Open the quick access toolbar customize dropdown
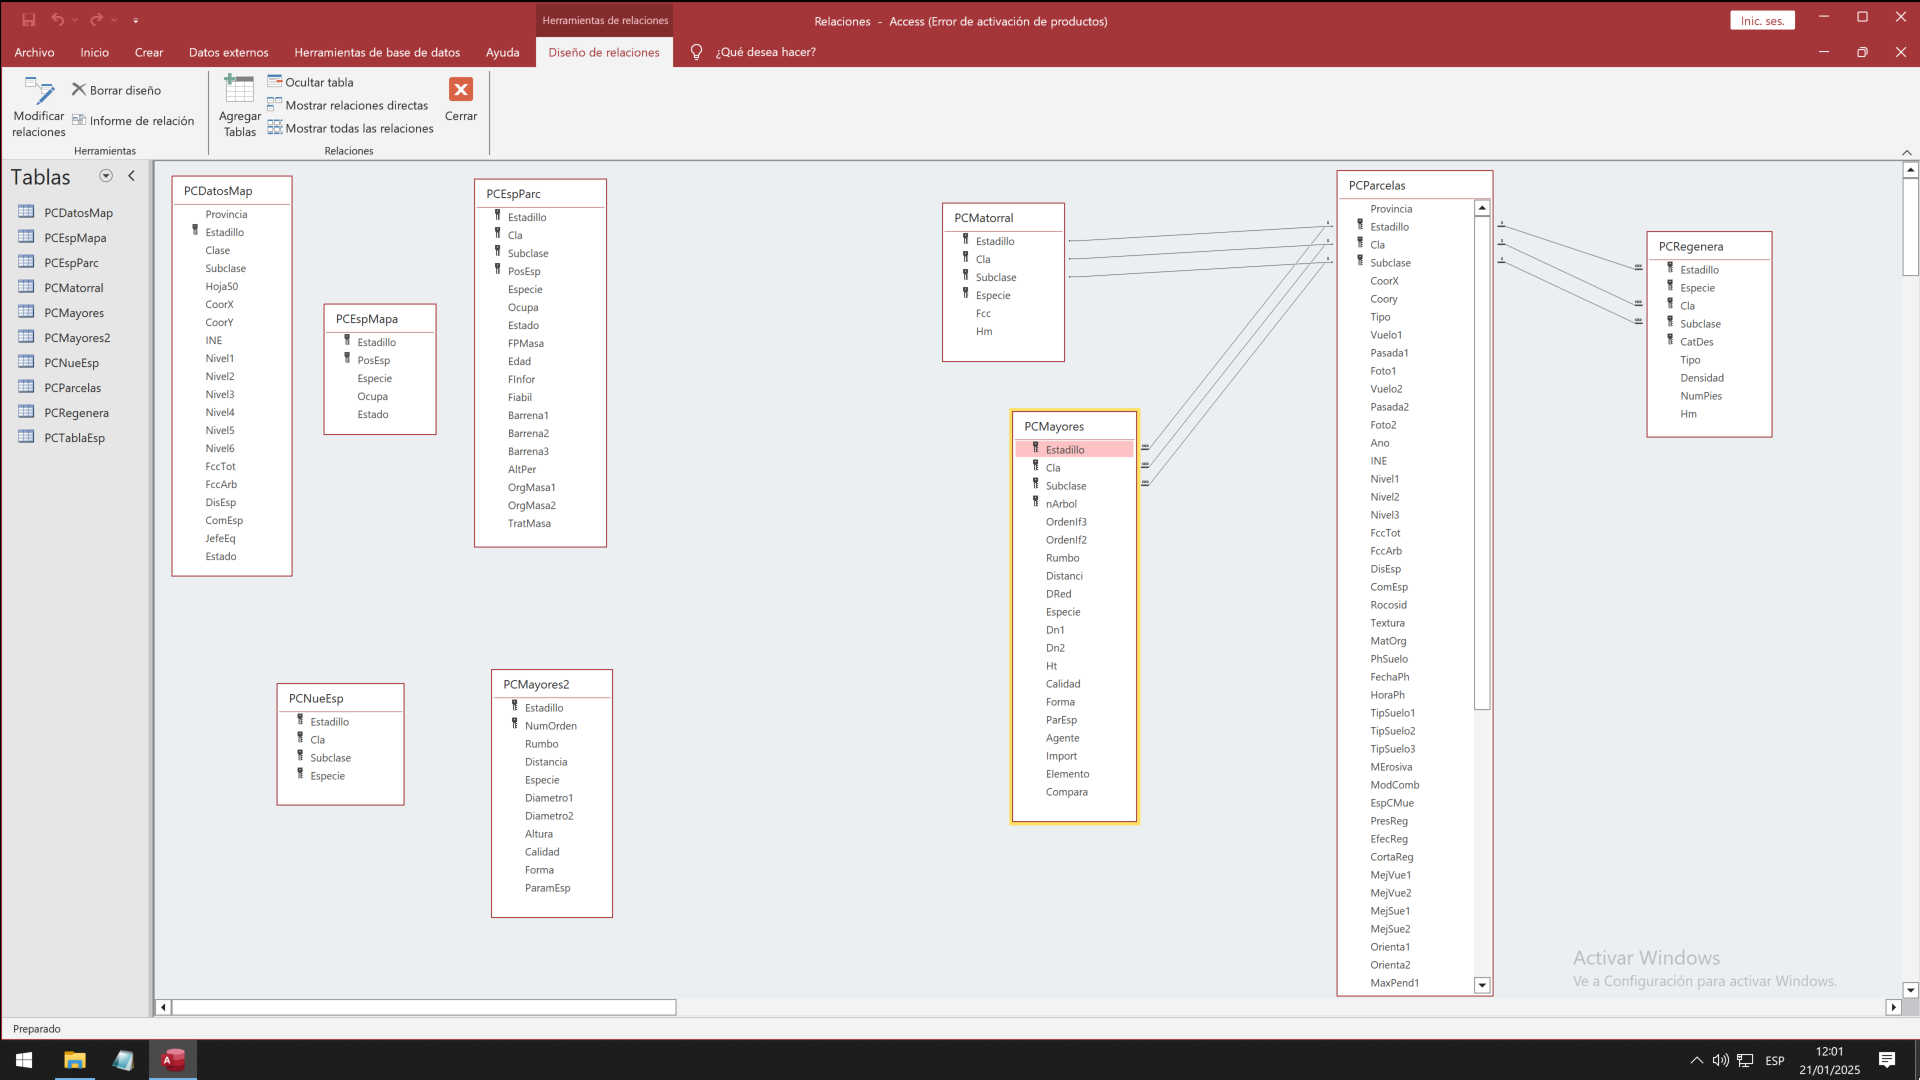Viewport: 1920px width, 1080px height. tap(136, 20)
